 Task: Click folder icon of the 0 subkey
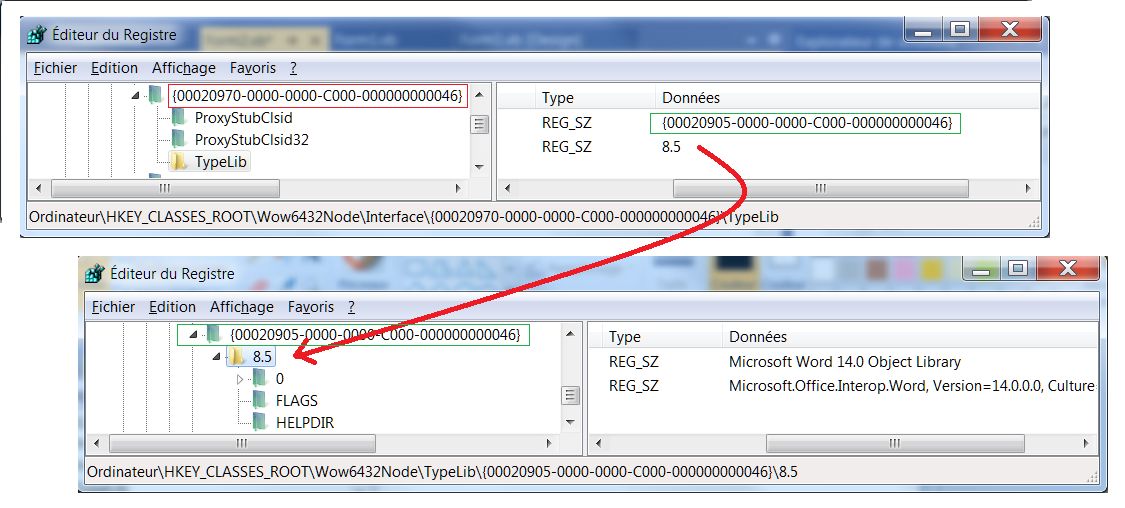click(x=260, y=378)
